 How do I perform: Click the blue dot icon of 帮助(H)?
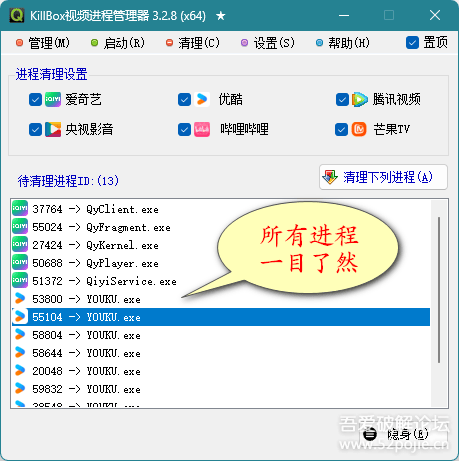[x=319, y=43]
